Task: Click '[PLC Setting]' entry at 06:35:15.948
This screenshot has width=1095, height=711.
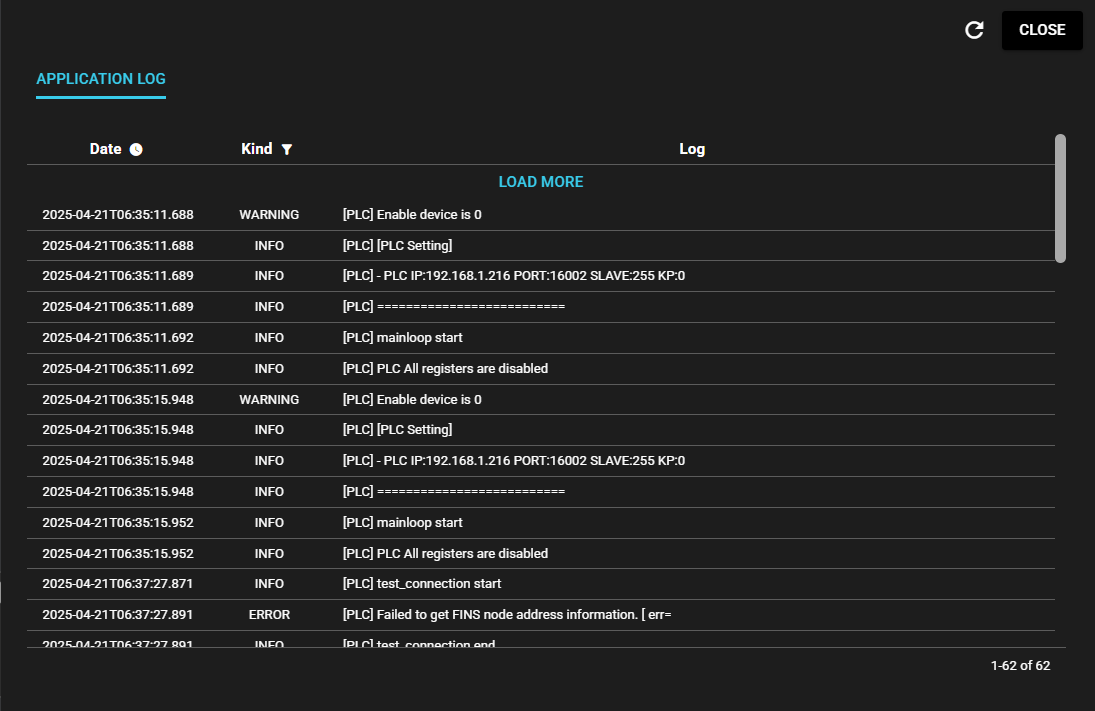Action: [397, 430]
